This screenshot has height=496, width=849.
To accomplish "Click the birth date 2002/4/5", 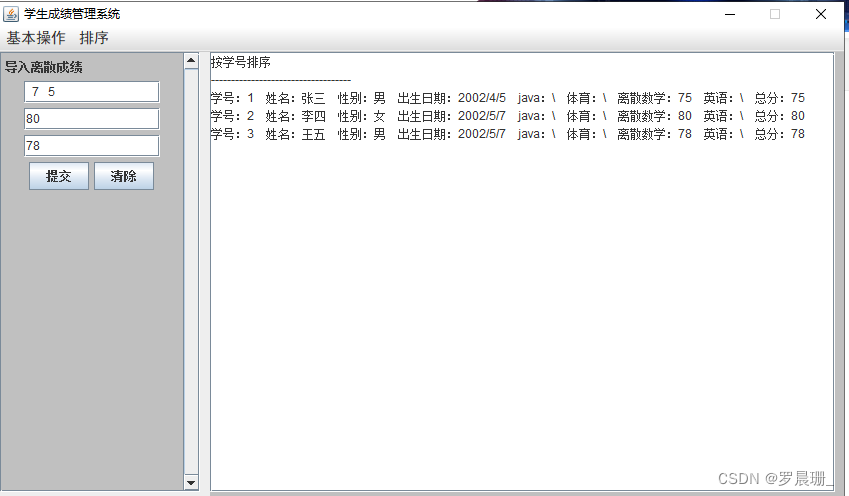I will point(482,98).
